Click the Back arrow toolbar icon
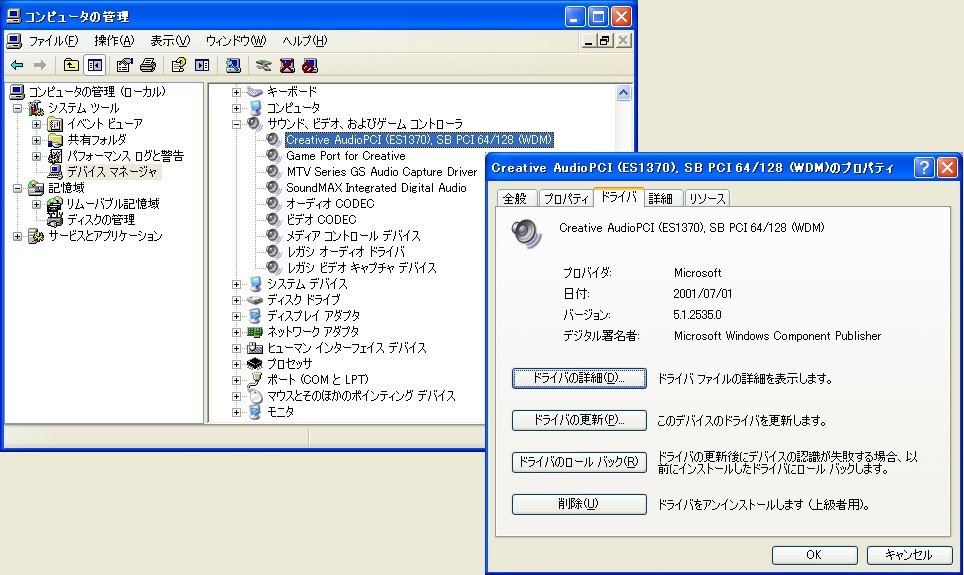 pos(17,65)
